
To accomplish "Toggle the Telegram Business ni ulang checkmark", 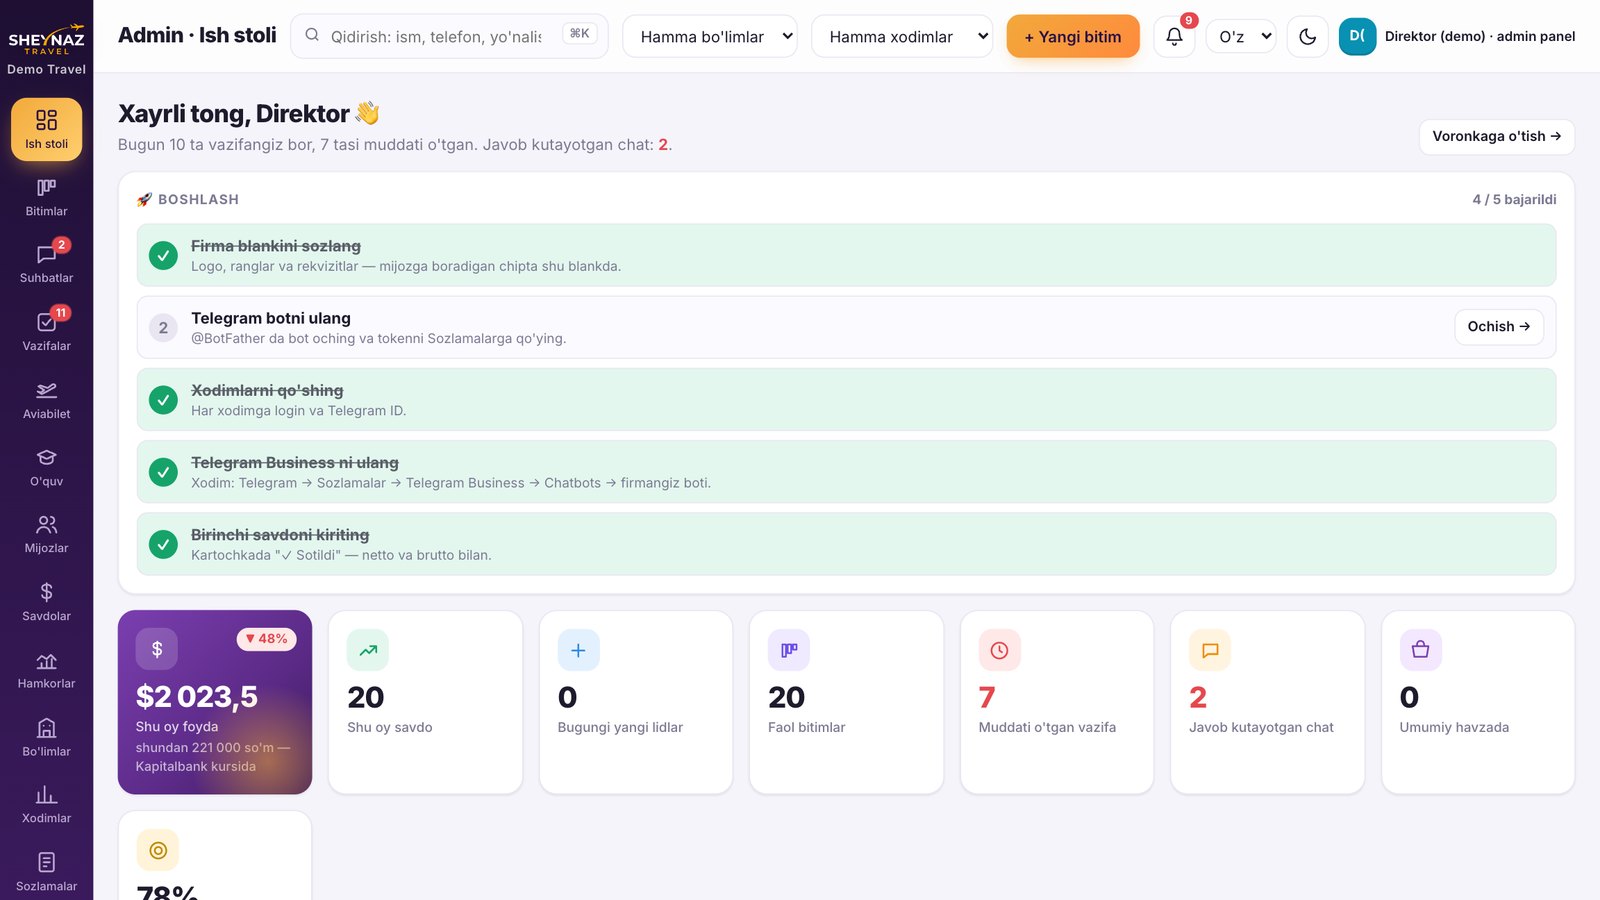I will 163,472.
